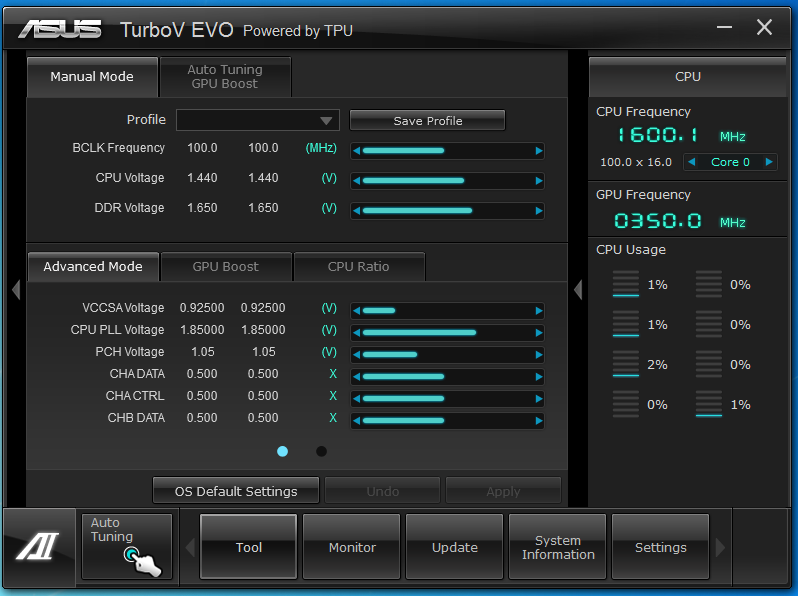Open System Information

(558, 547)
